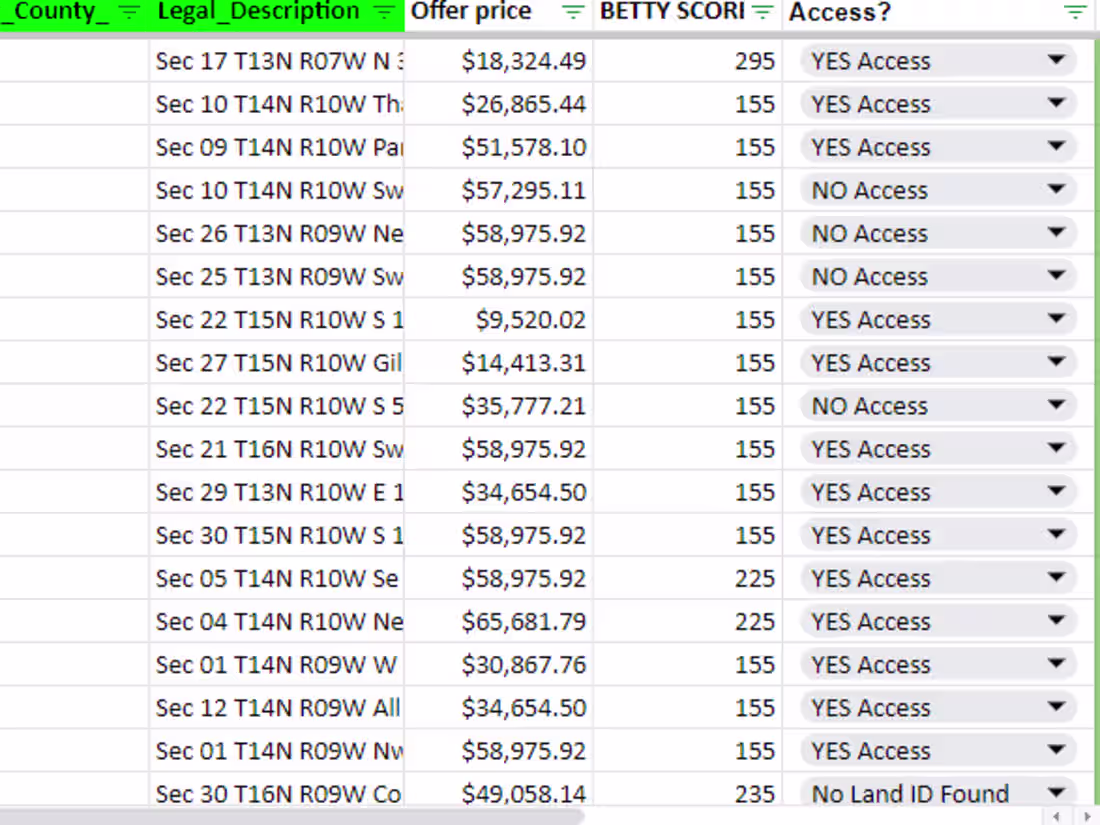Click the horizontal scroll right arrow
Screen dimensions: 1100x825
pyautogui.click(x=1085, y=816)
